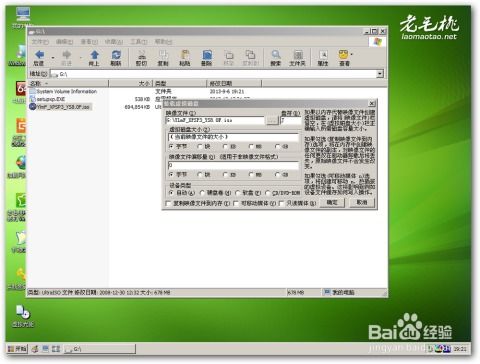Check the removable media checkbox
Viewport: 480px width, 364px height.
tap(236, 203)
